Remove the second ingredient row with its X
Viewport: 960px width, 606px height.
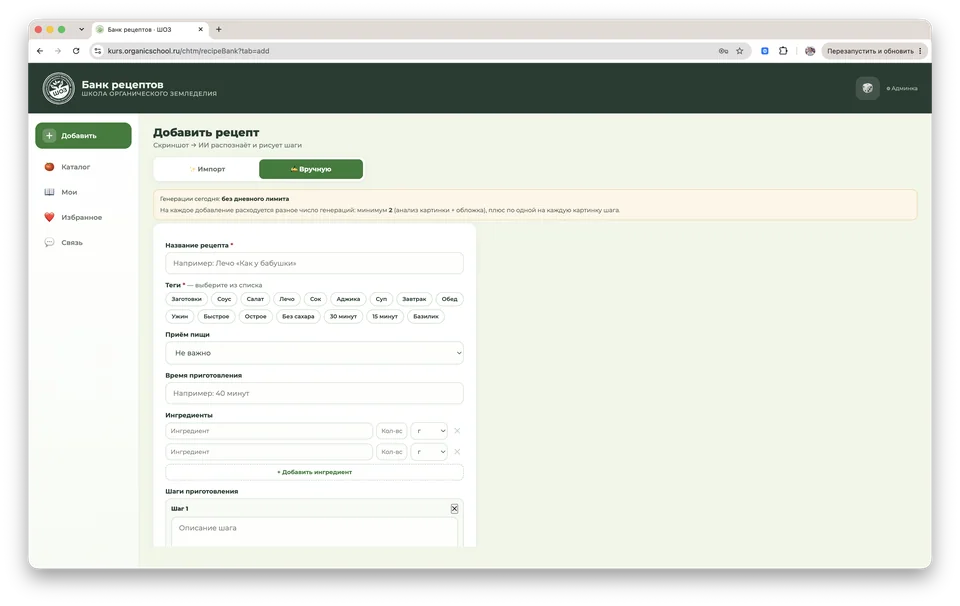pos(457,452)
